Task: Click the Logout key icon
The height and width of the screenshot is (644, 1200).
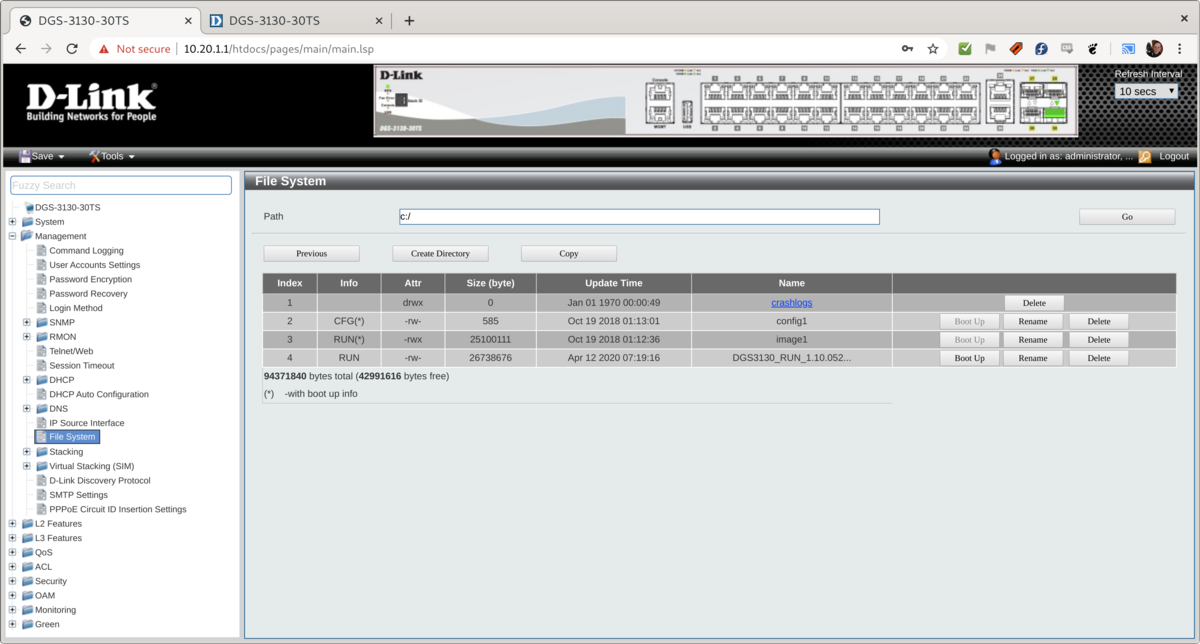Action: pyautogui.click(x=1145, y=157)
